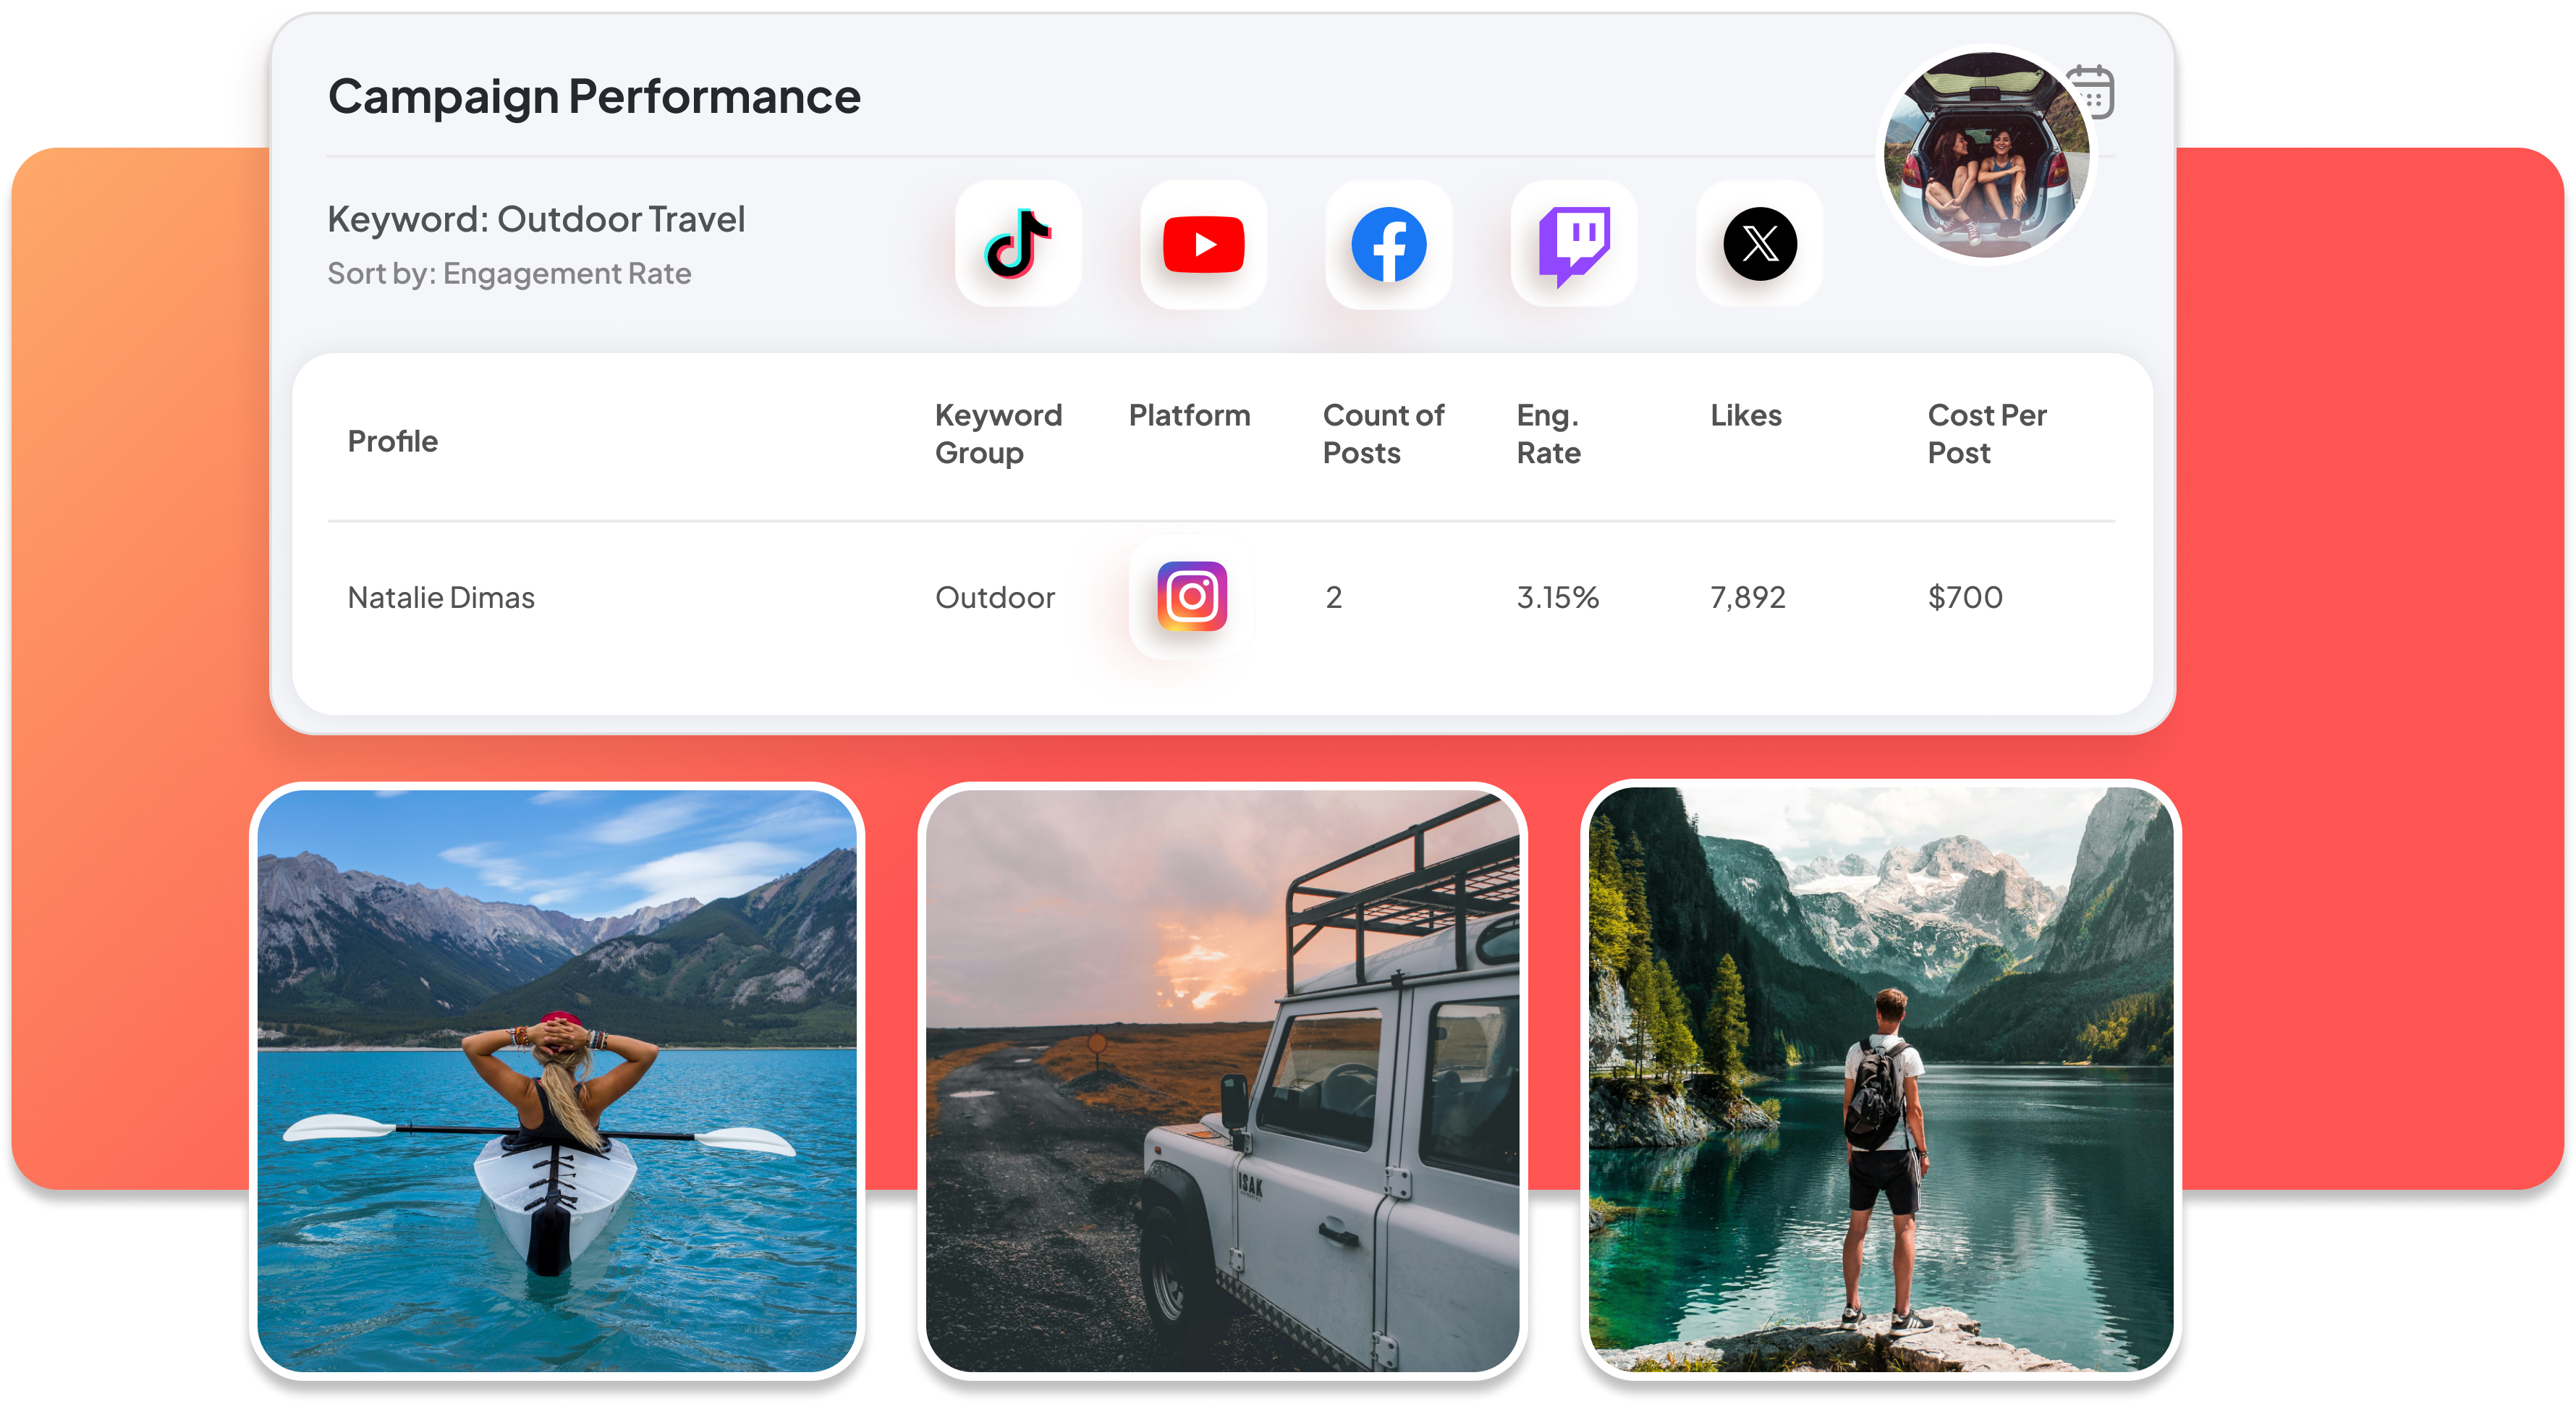This screenshot has height=1404, width=2576.
Task: Click the Profile column header
Action: [392, 441]
